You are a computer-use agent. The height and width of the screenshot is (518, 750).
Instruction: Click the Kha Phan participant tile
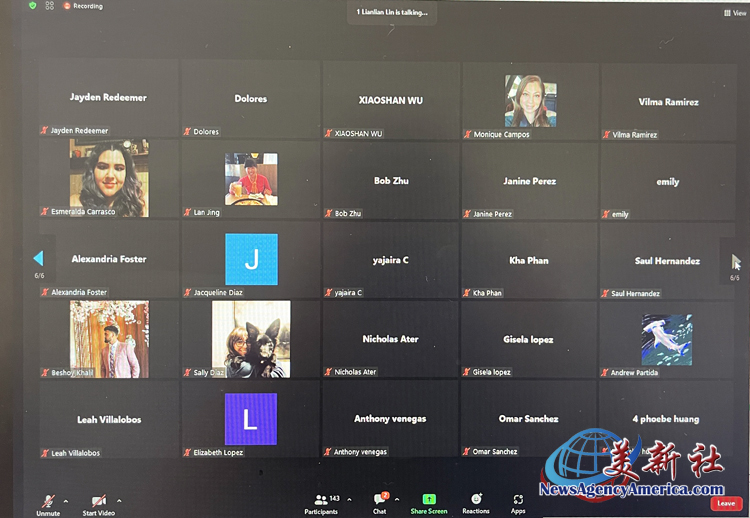click(x=529, y=261)
